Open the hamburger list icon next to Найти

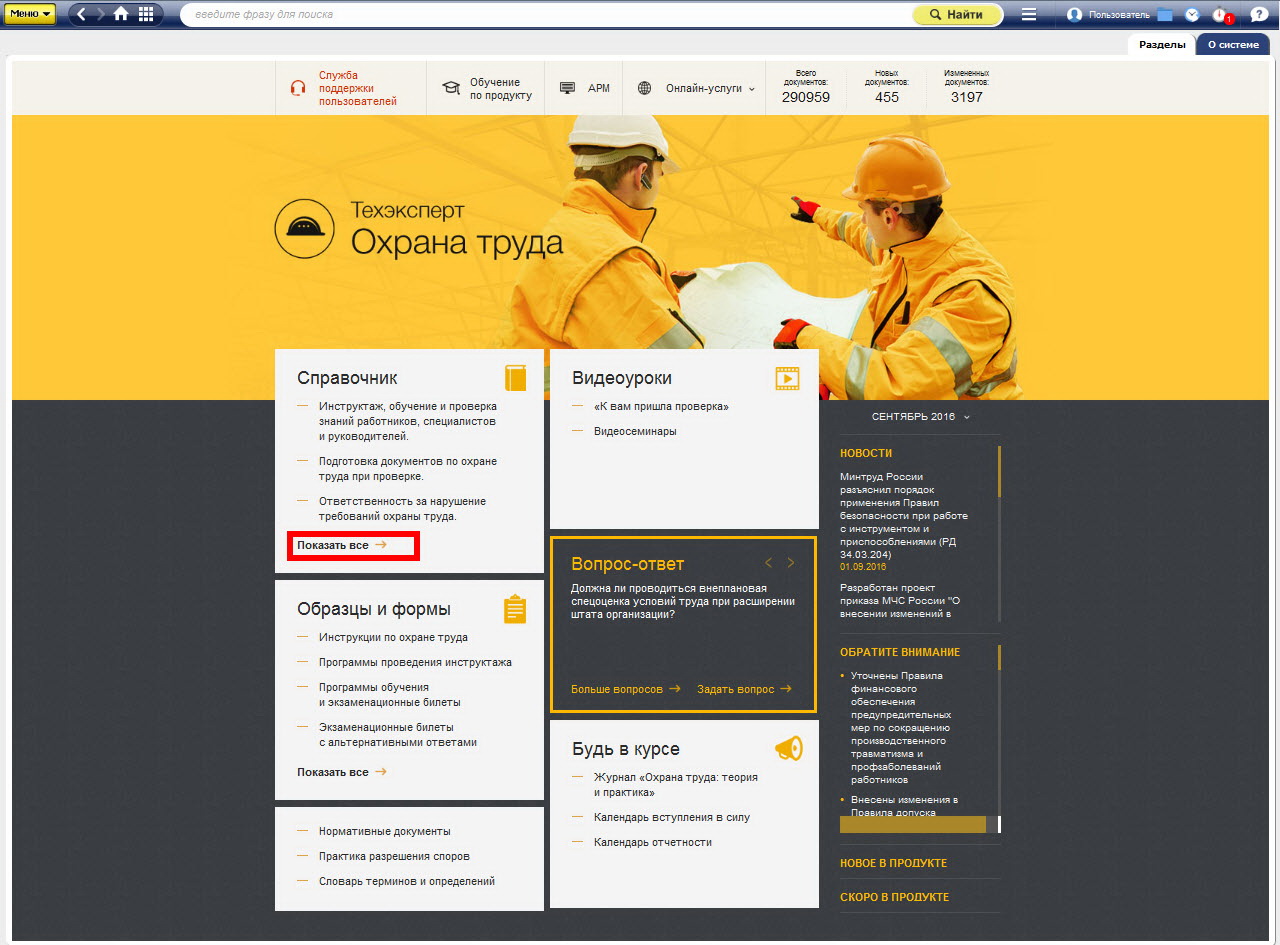coord(1029,14)
